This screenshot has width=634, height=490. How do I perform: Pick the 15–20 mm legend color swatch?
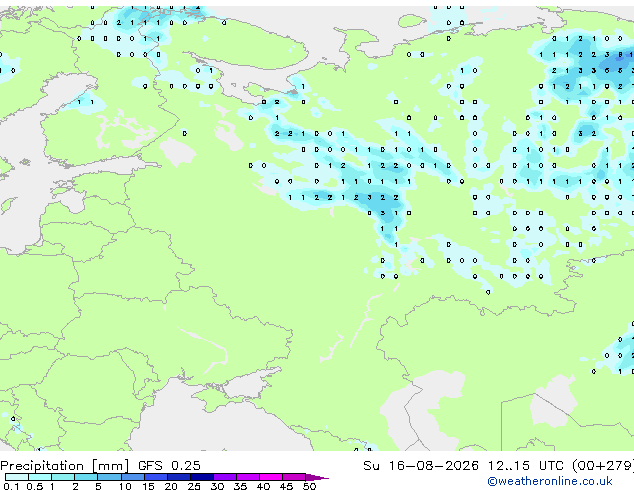click(155, 477)
